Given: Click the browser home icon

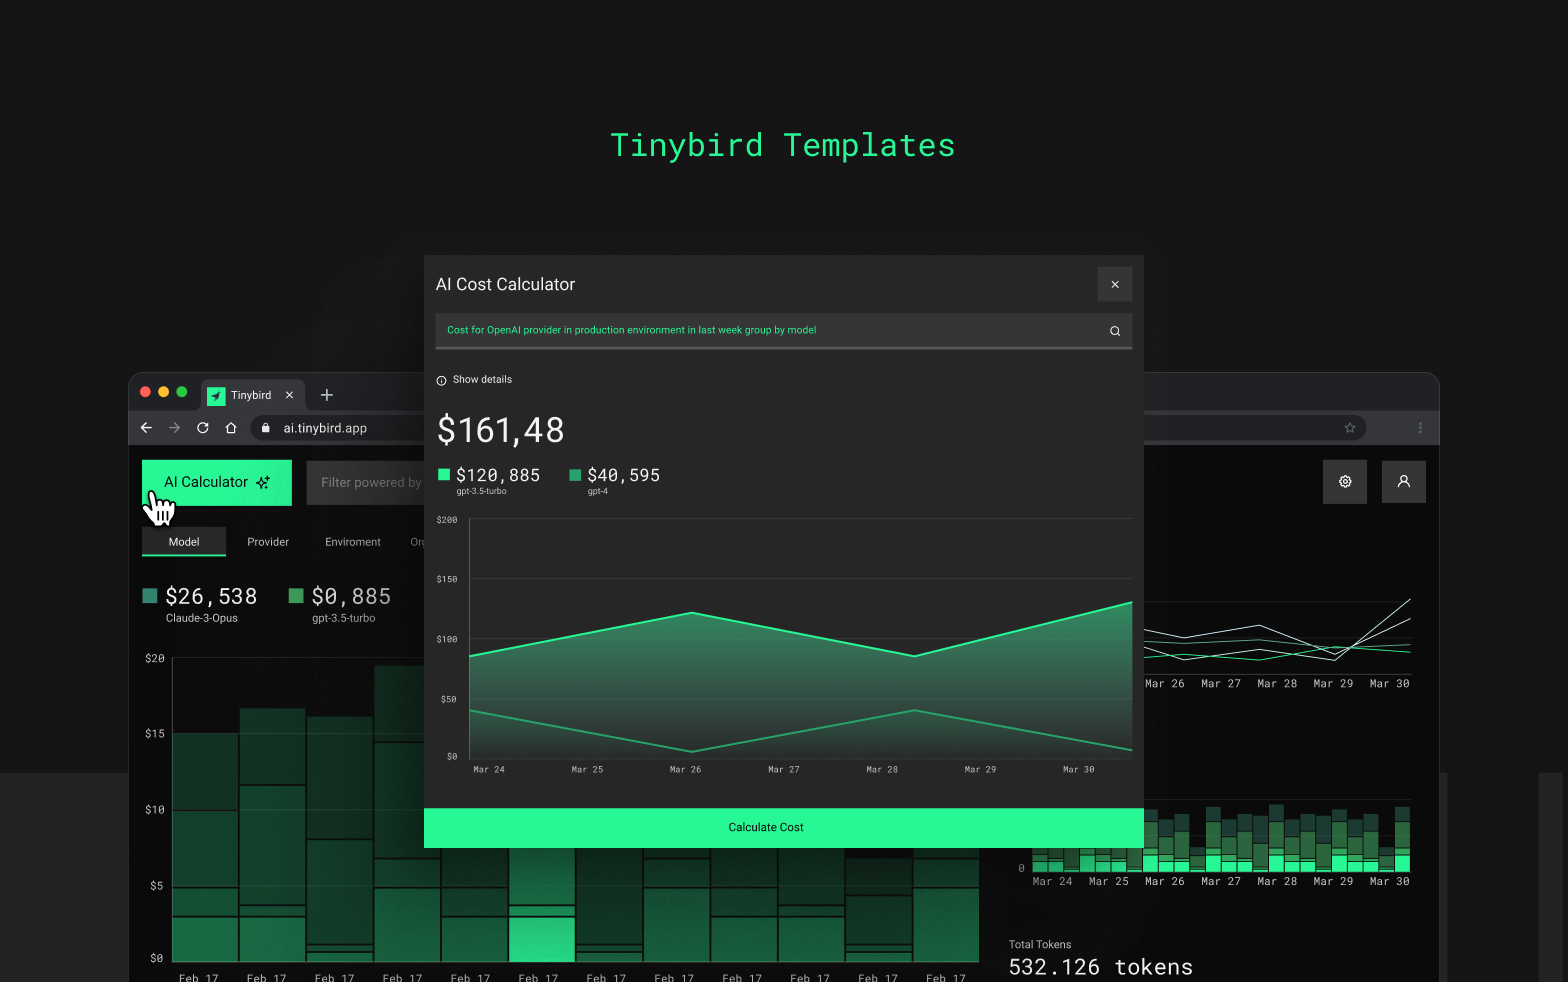Looking at the screenshot, I should tap(231, 428).
